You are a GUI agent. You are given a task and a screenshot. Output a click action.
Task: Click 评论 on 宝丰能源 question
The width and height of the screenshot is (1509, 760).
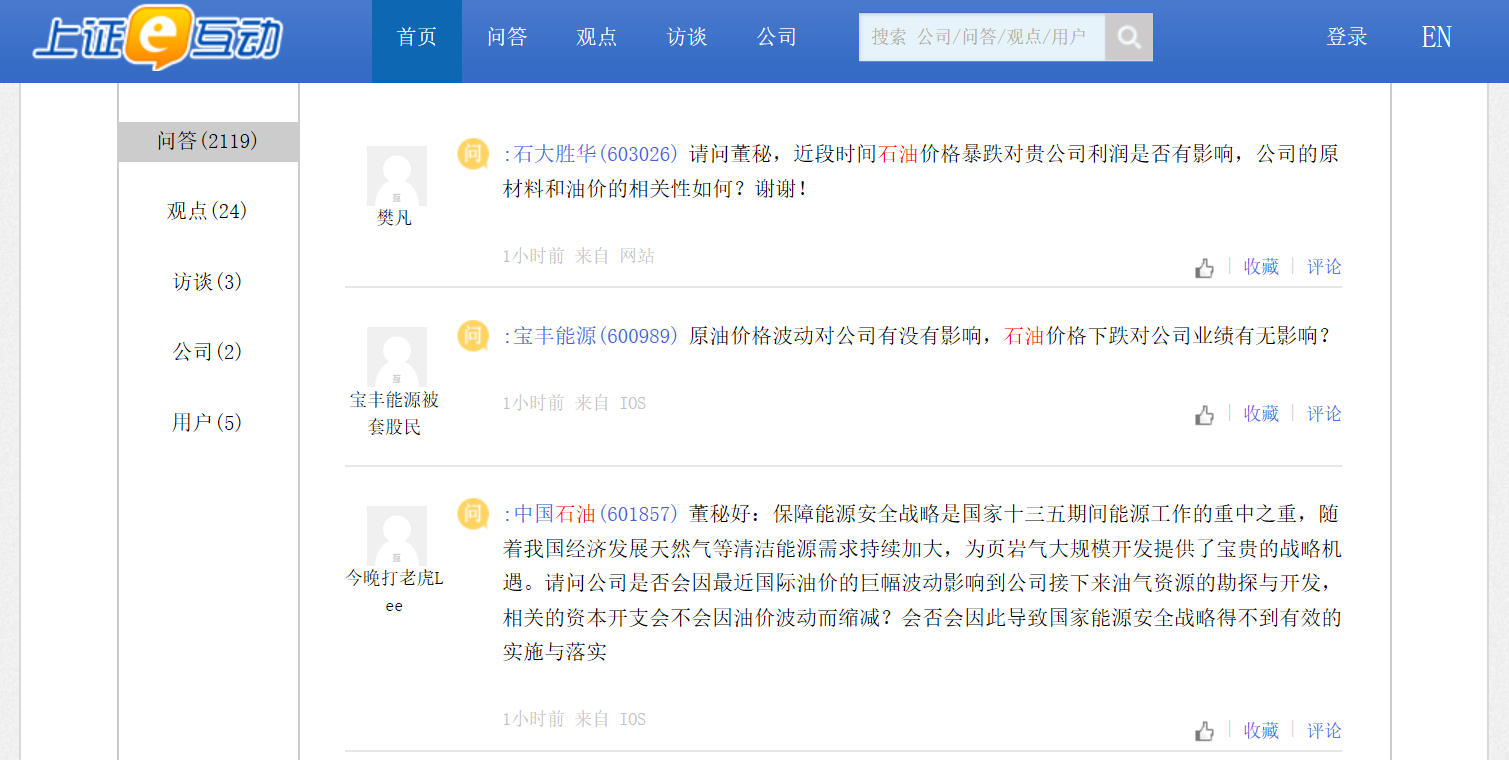pyautogui.click(x=1324, y=414)
